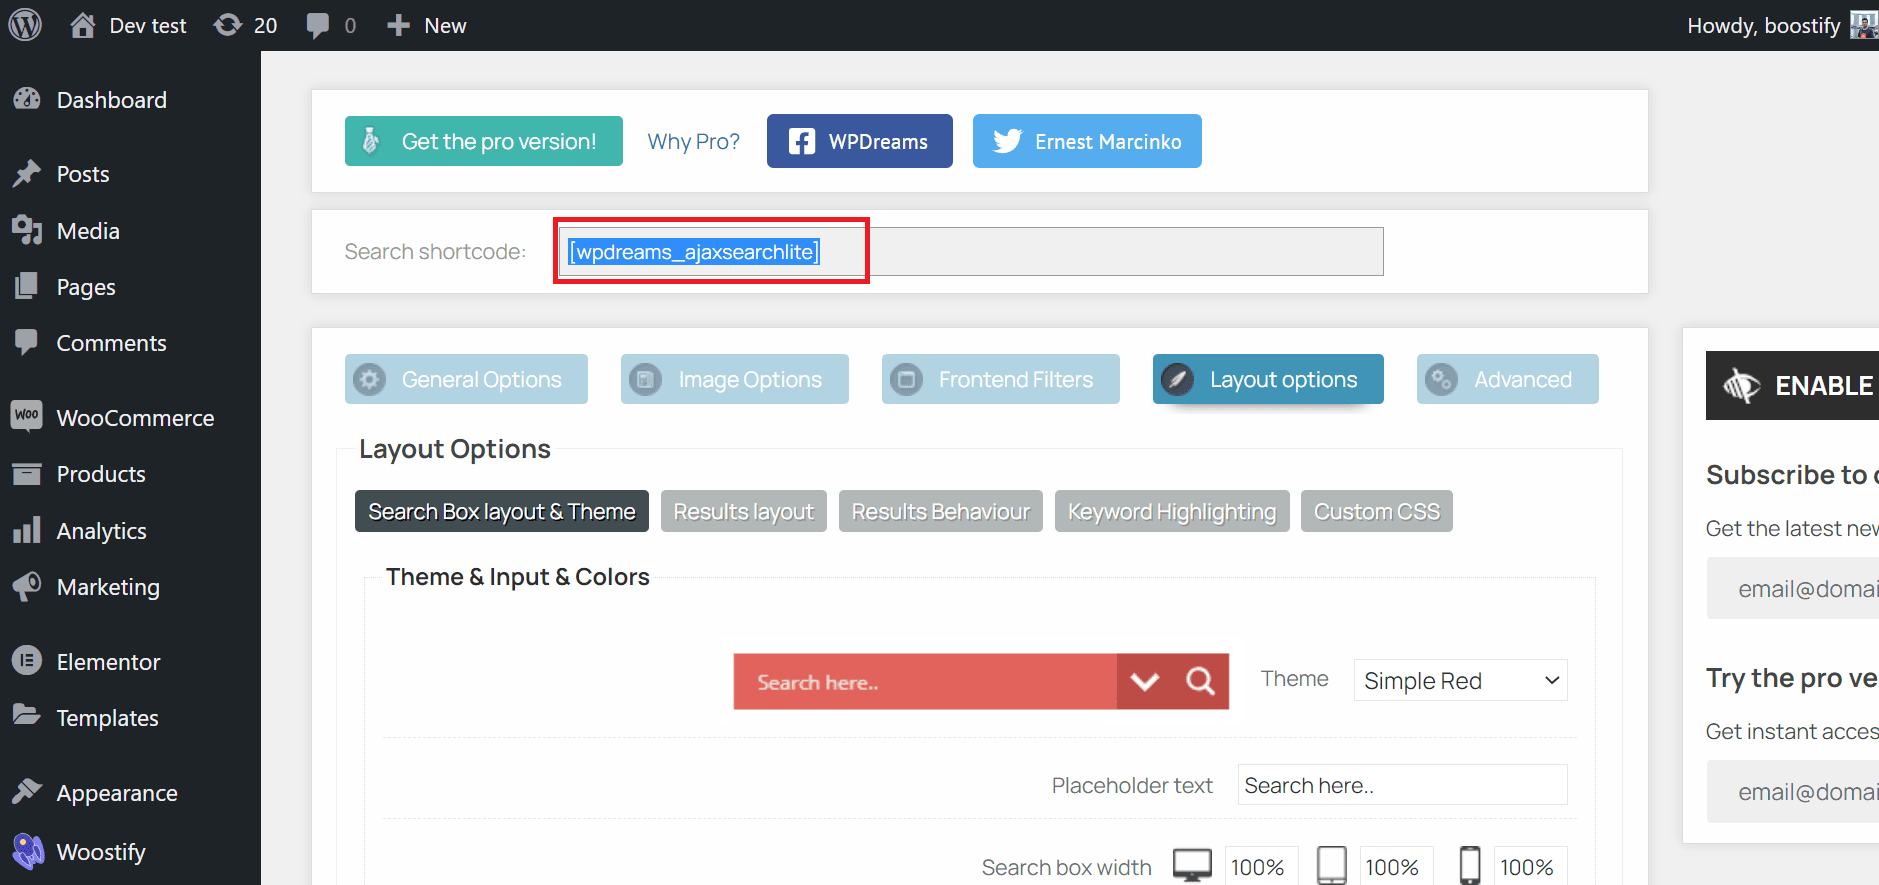The height and width of the screenshot is (885, 1879).
Task: Click the Templates folder icon
Action: (x=27, y=715)
